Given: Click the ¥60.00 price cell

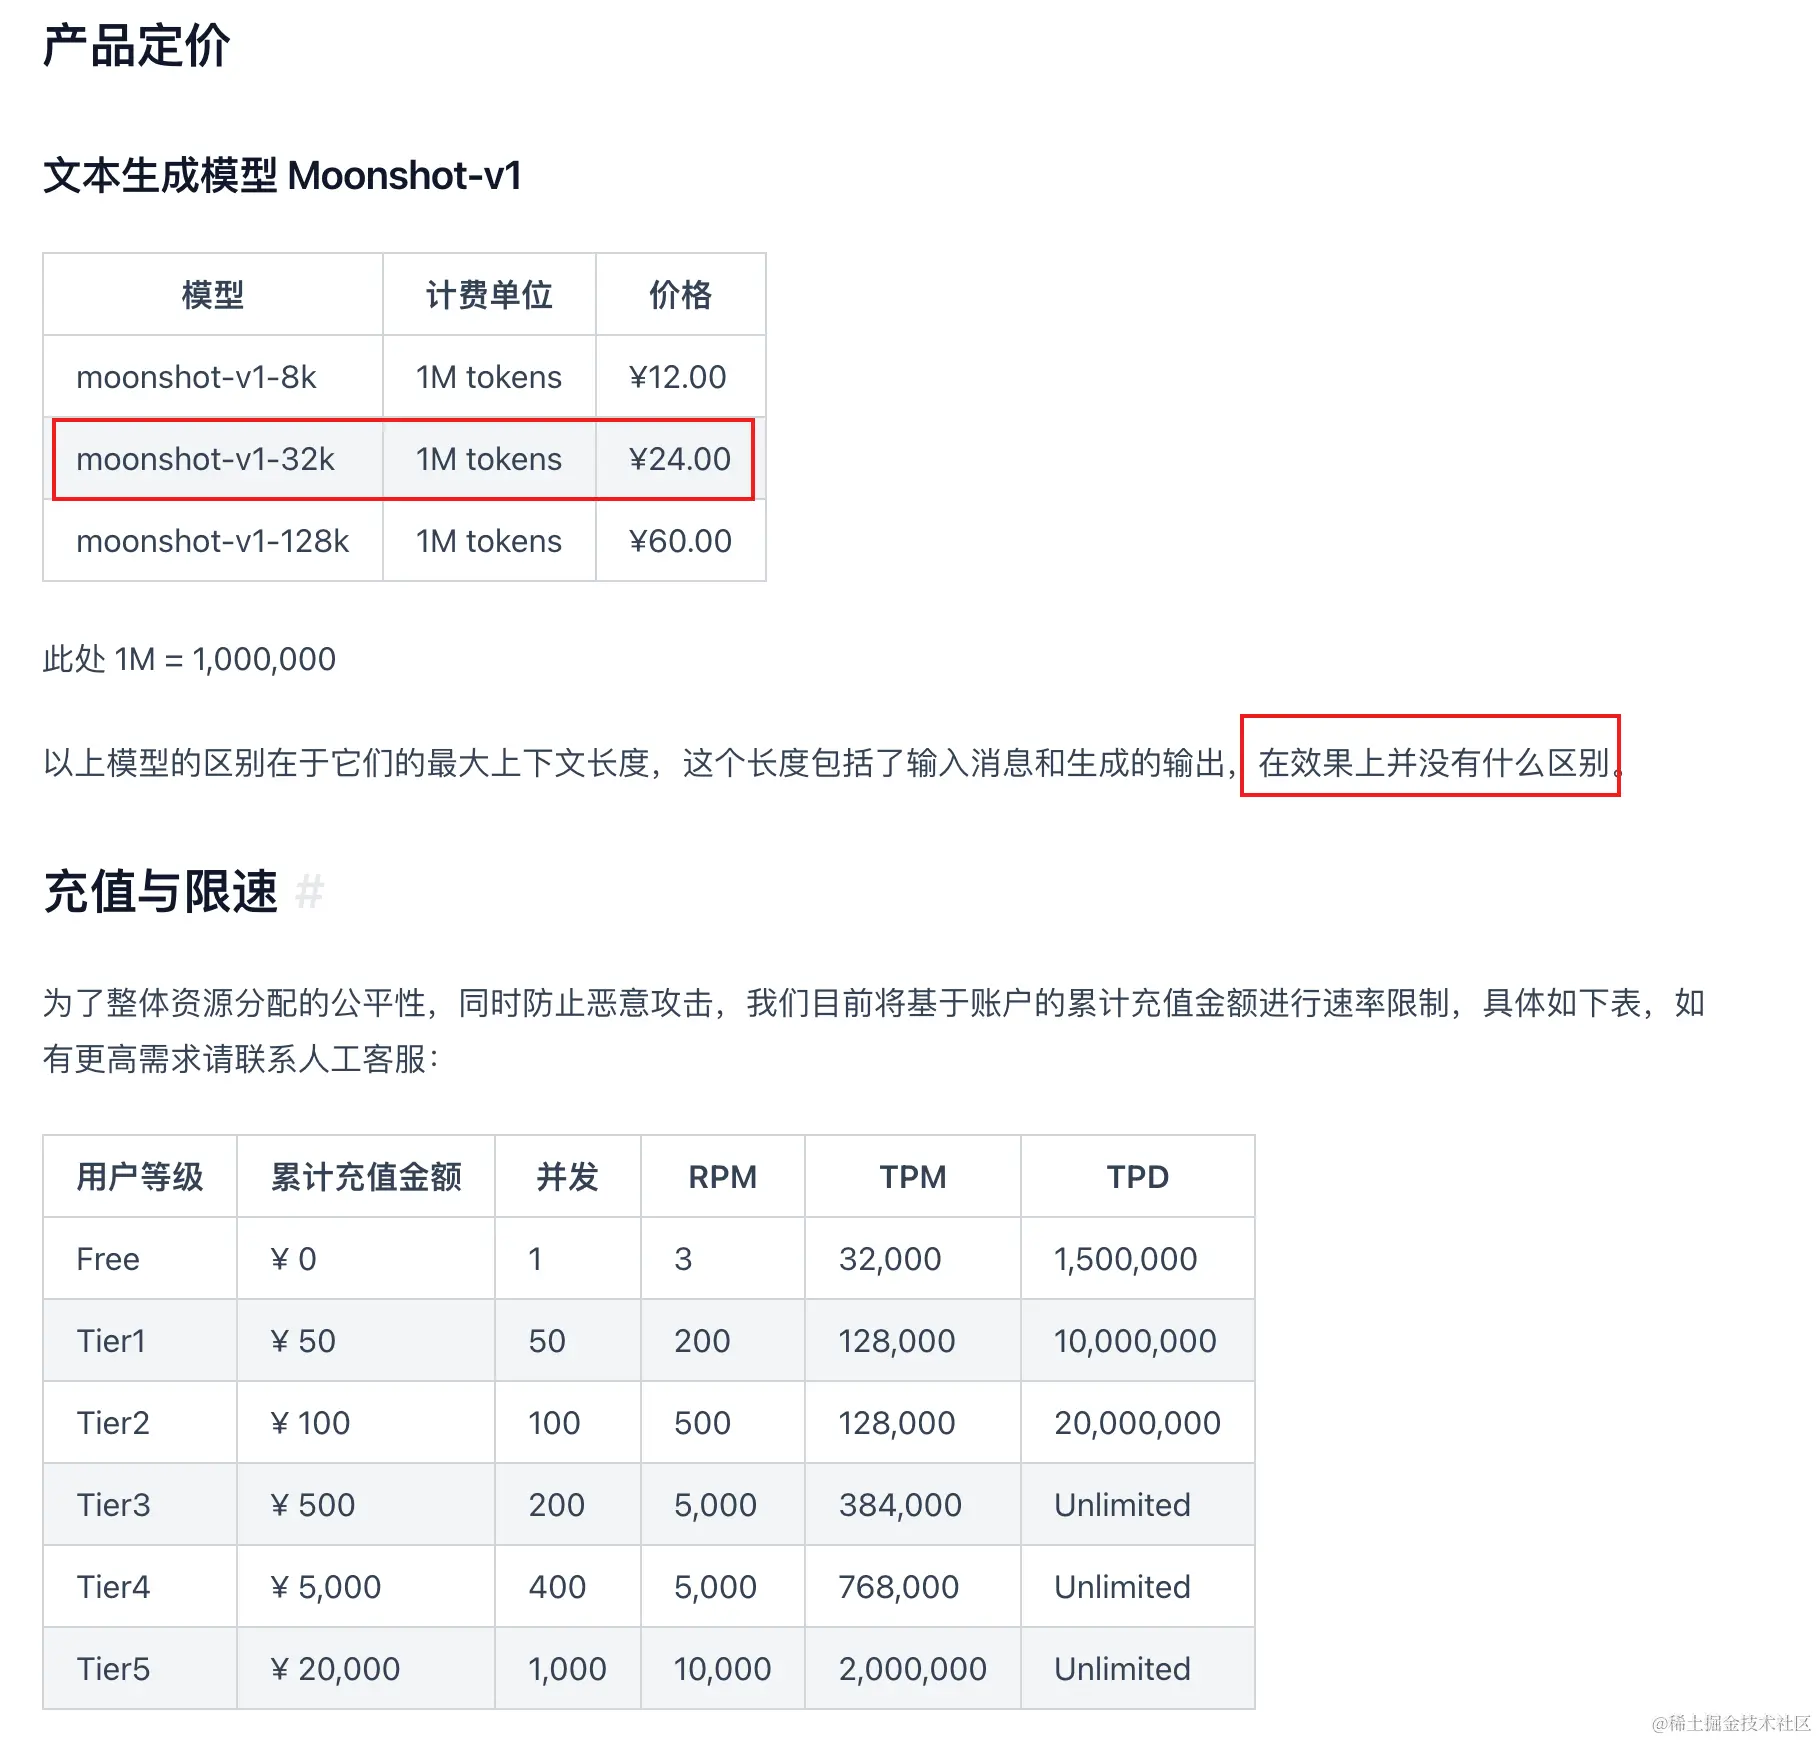Looking at the screenshot, I should (680, 541).
